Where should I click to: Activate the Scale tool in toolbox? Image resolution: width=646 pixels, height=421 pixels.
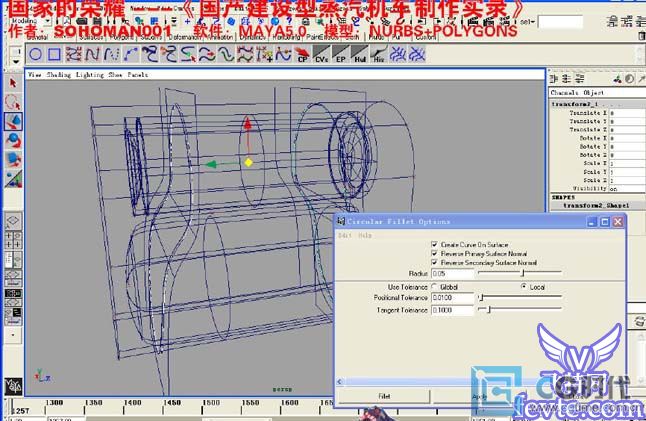tap(13, 160)
